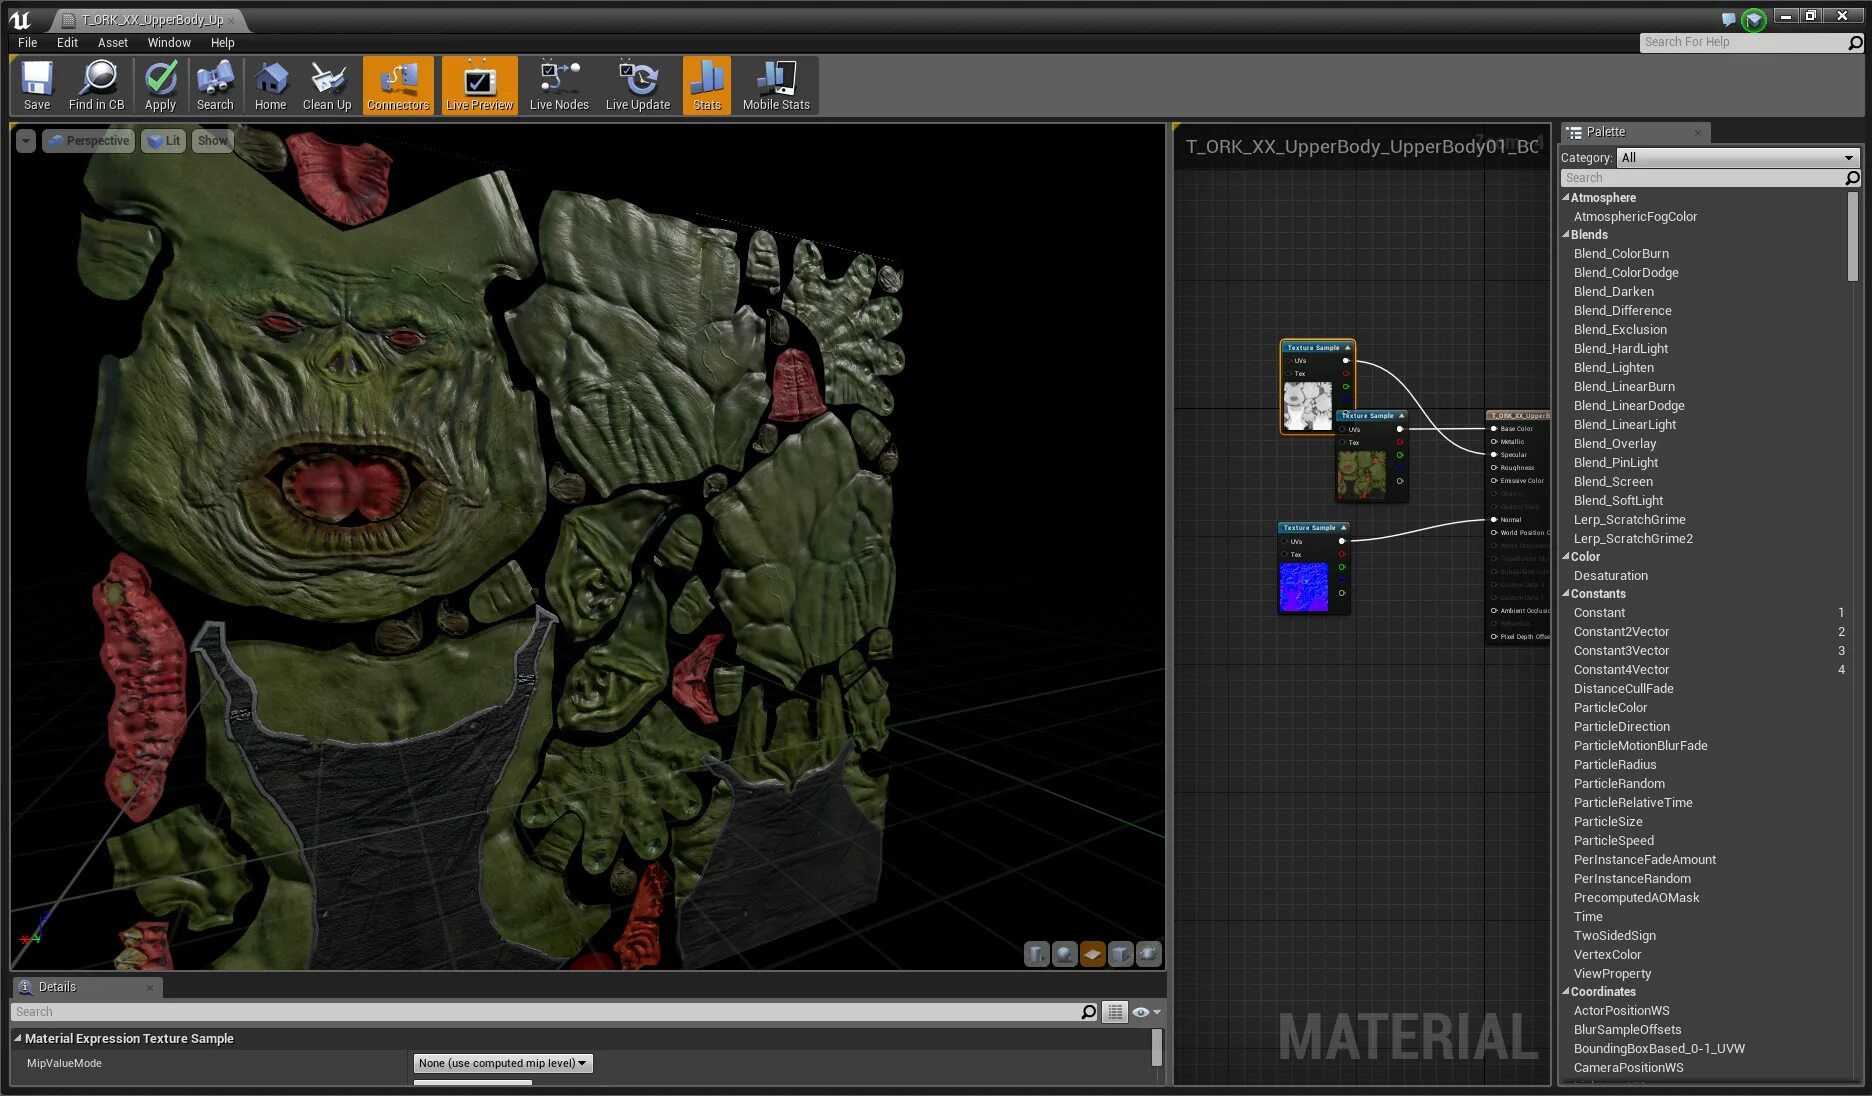The height and width of the screenshot is (1096, 1872).
Task: Set preview mesh to cylinder shape
Action: 1037,954
